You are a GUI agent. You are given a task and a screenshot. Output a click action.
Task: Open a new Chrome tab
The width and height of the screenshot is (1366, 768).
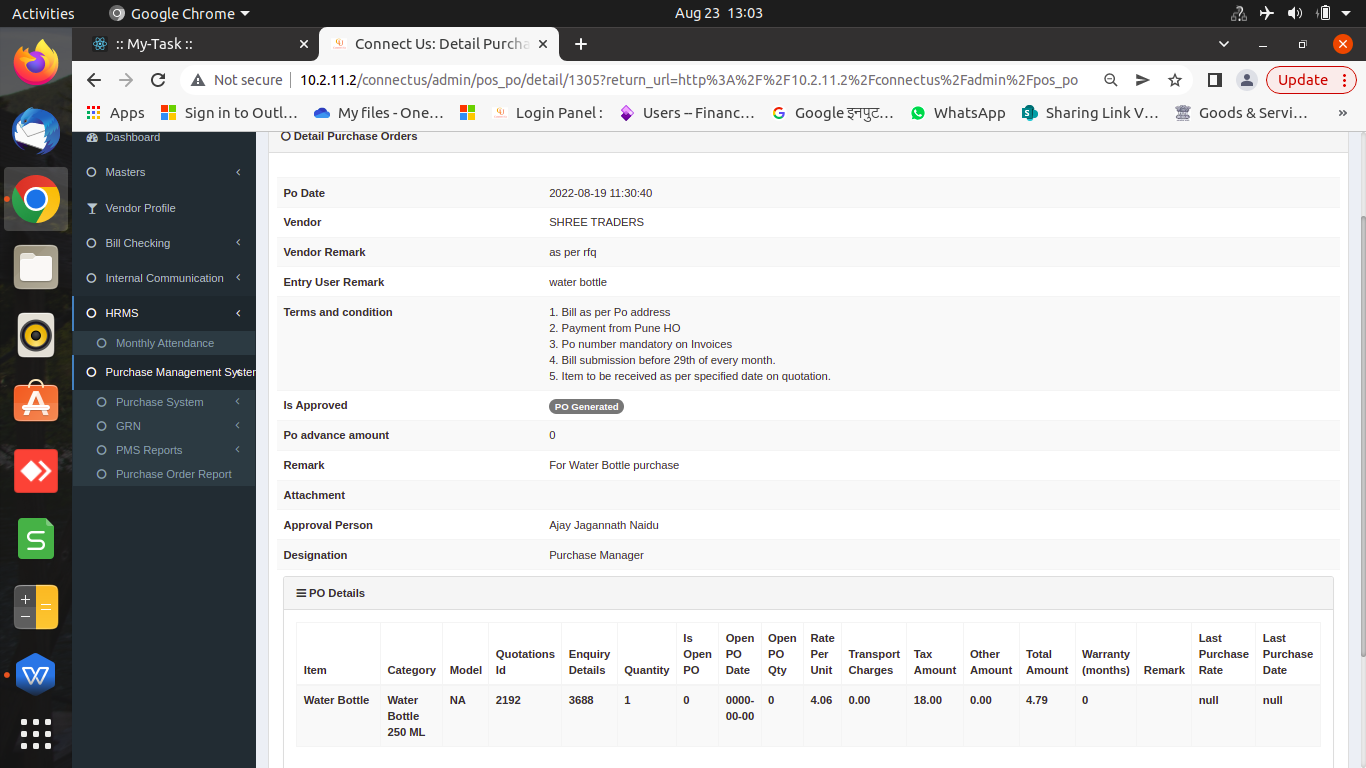pos(580,44)
